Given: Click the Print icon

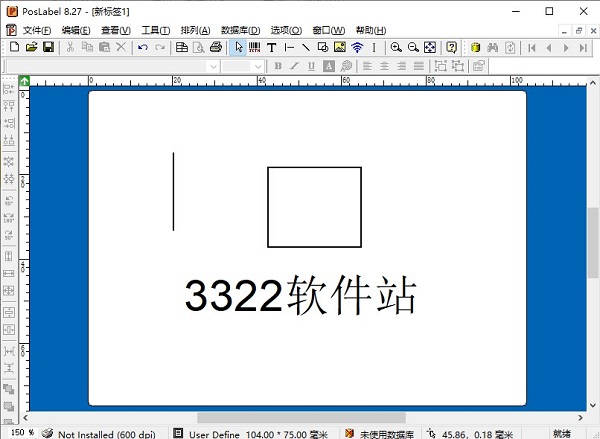Looking at the screenshot, I should [216, 47].
